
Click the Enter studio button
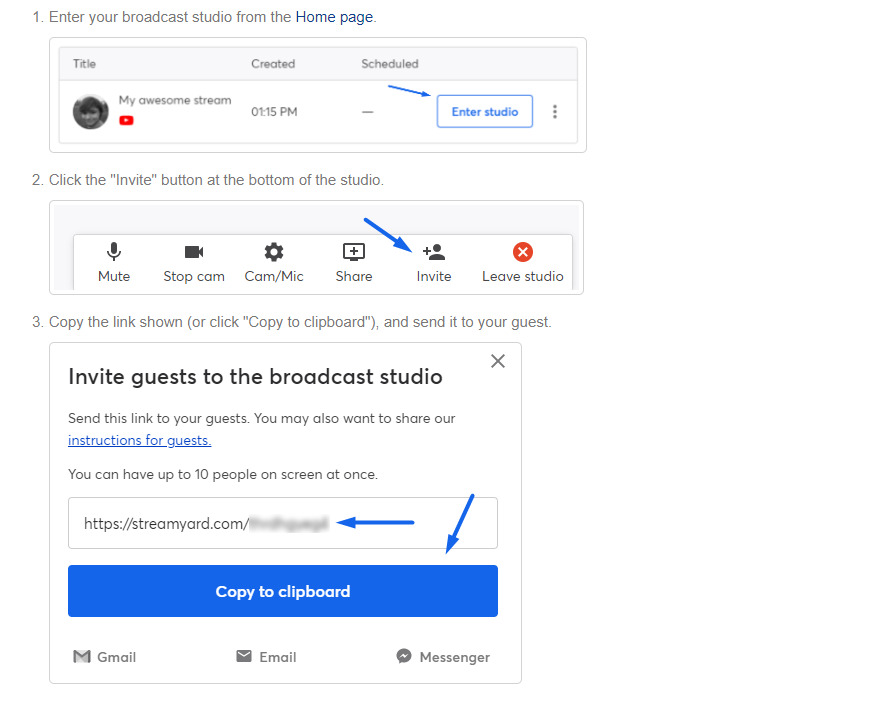(x=484, y=111)
